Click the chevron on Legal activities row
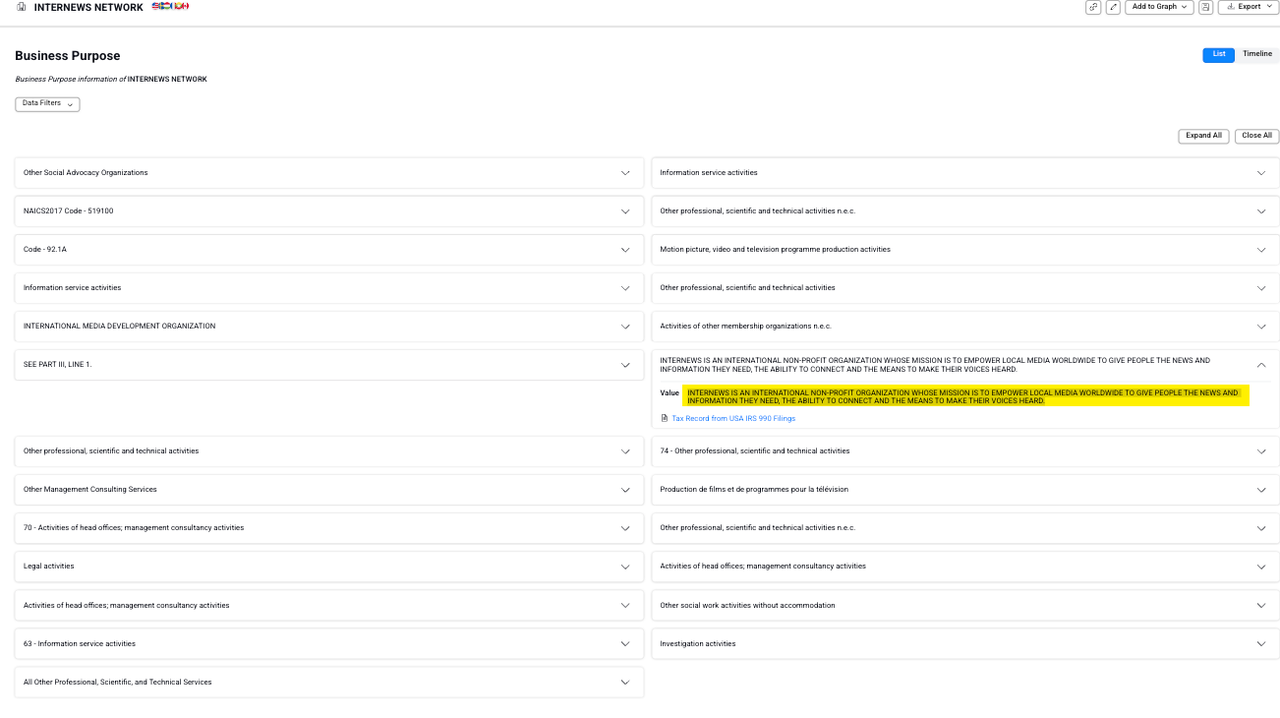The height and width of the screenshot is (718, 1280). click(625, 567)
